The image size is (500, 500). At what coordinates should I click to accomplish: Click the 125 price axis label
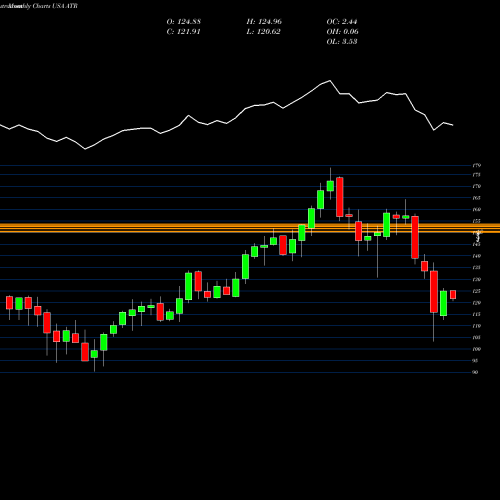(476, 291)
